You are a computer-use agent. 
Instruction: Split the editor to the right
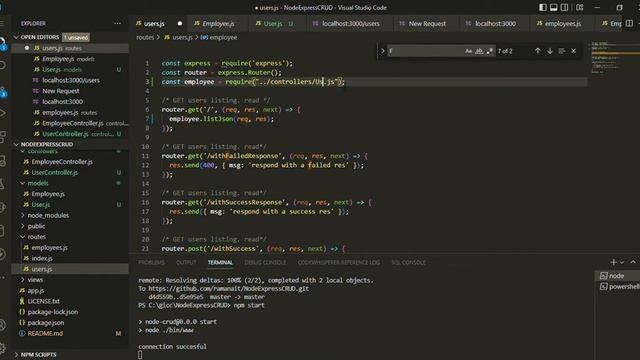(x=629, y=23)
